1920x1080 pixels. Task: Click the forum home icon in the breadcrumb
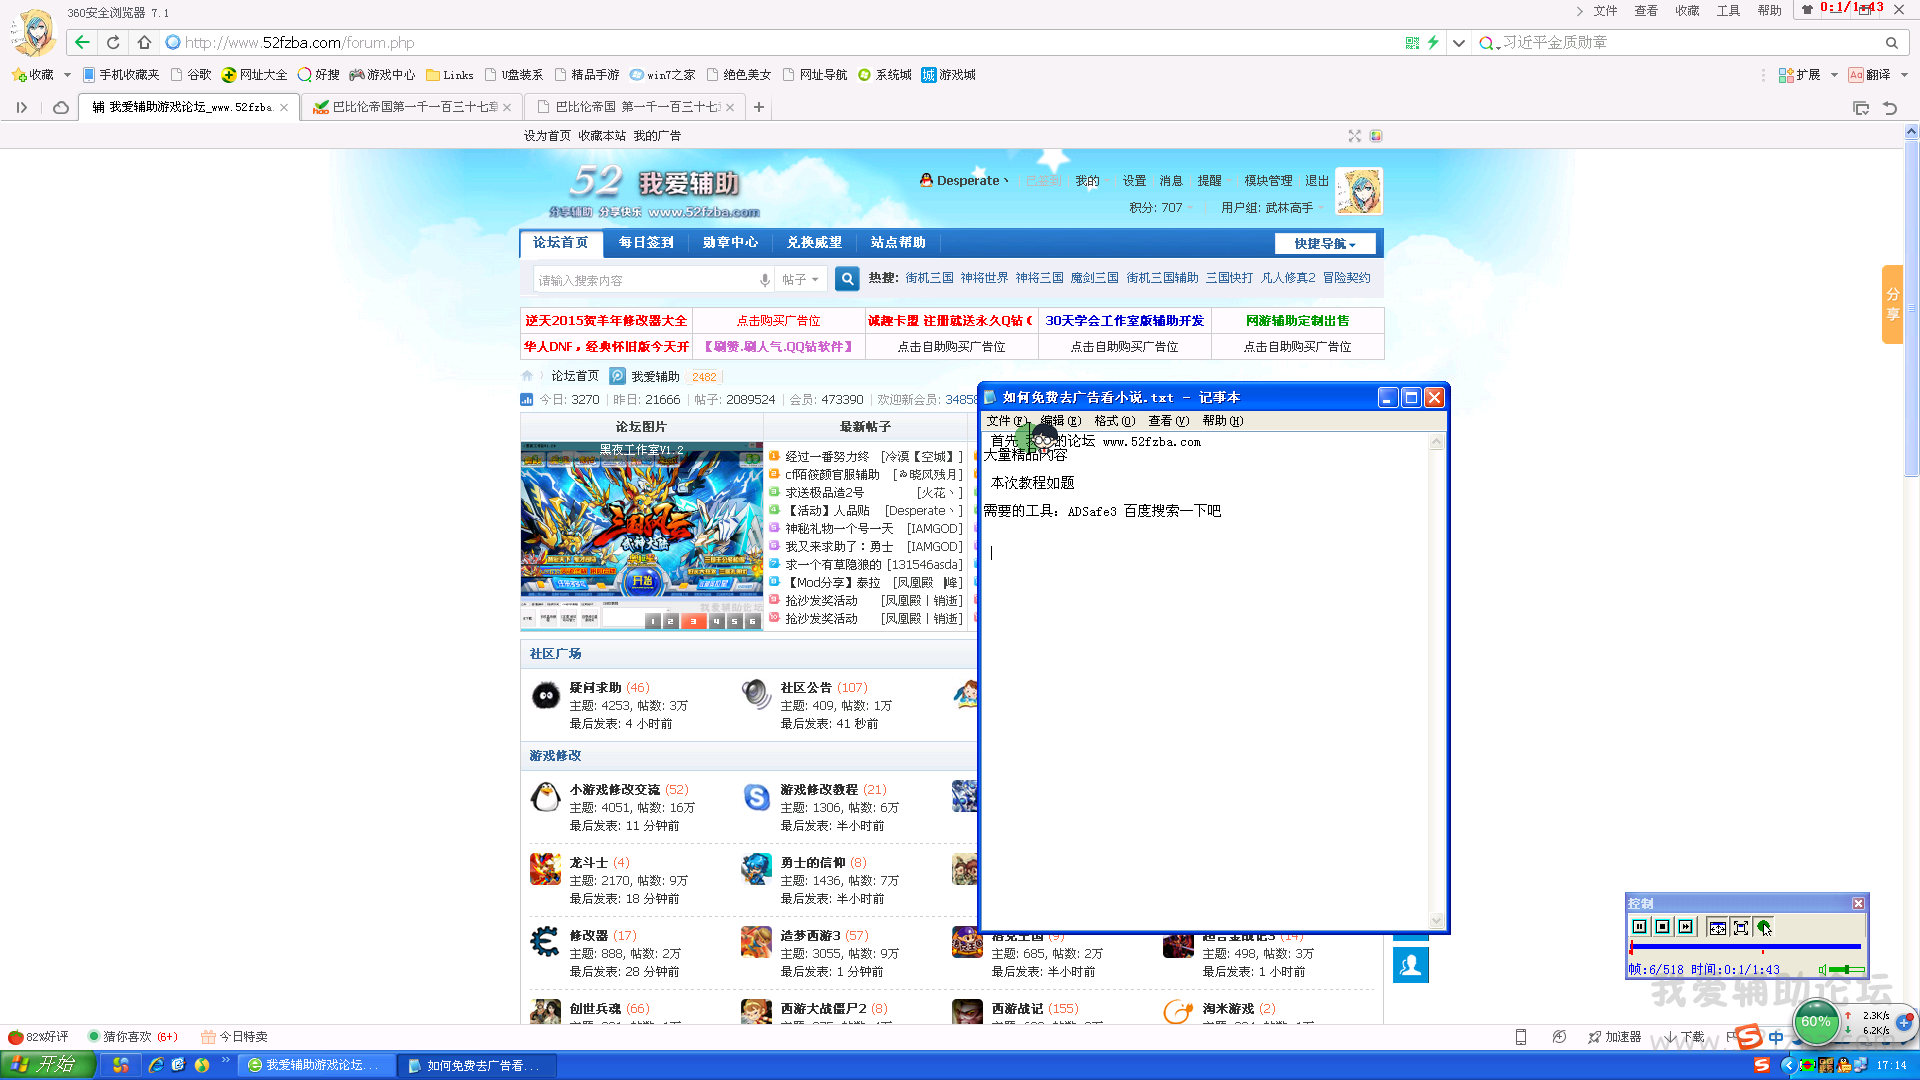pyautogui.click(x=527, y=376)
